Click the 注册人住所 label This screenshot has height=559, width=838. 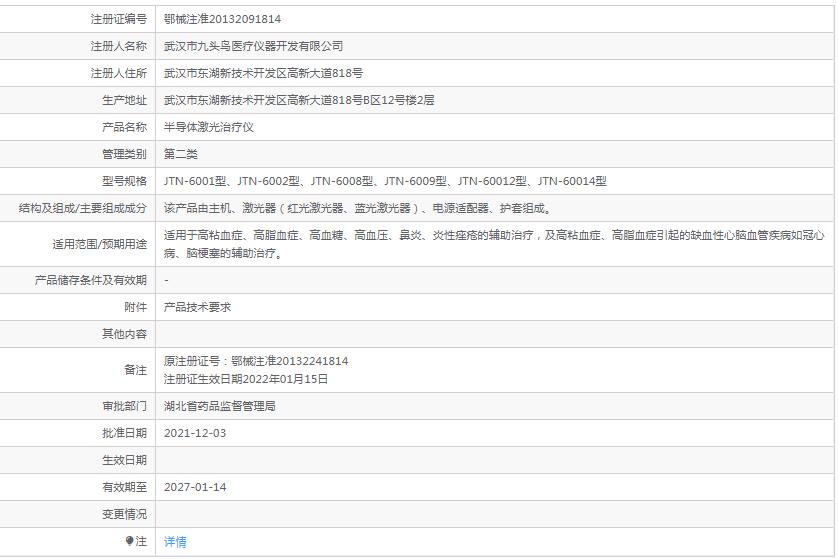[x=119, y=73]
